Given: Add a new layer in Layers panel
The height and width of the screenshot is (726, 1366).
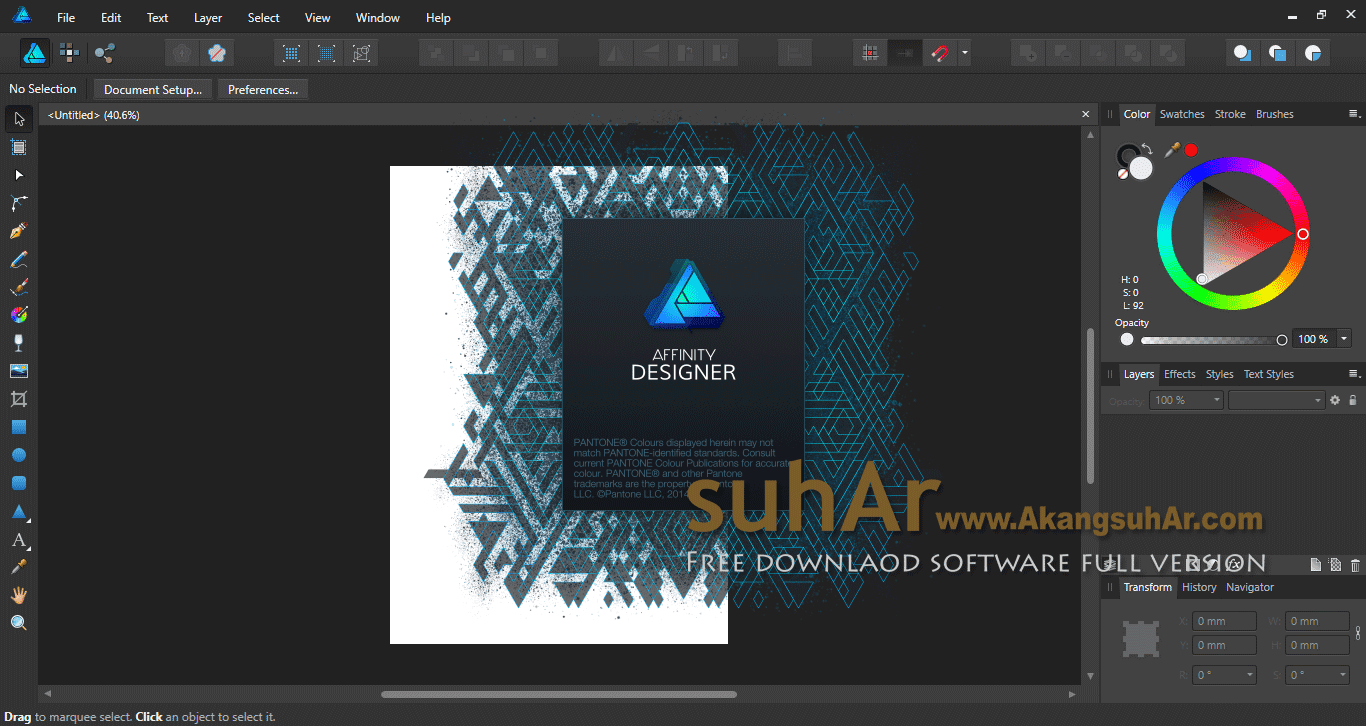Looking at the screenshot, I should click(x=1316, y=566).
